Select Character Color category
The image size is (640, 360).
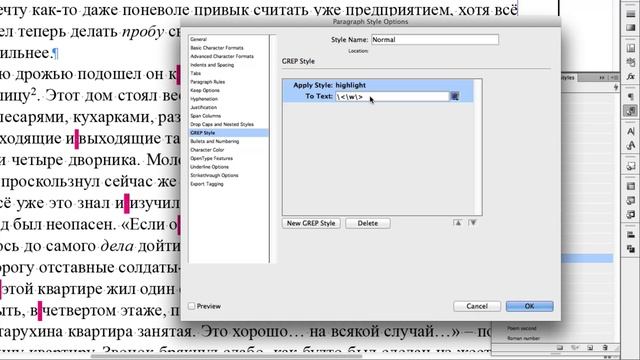click(207, 150)
